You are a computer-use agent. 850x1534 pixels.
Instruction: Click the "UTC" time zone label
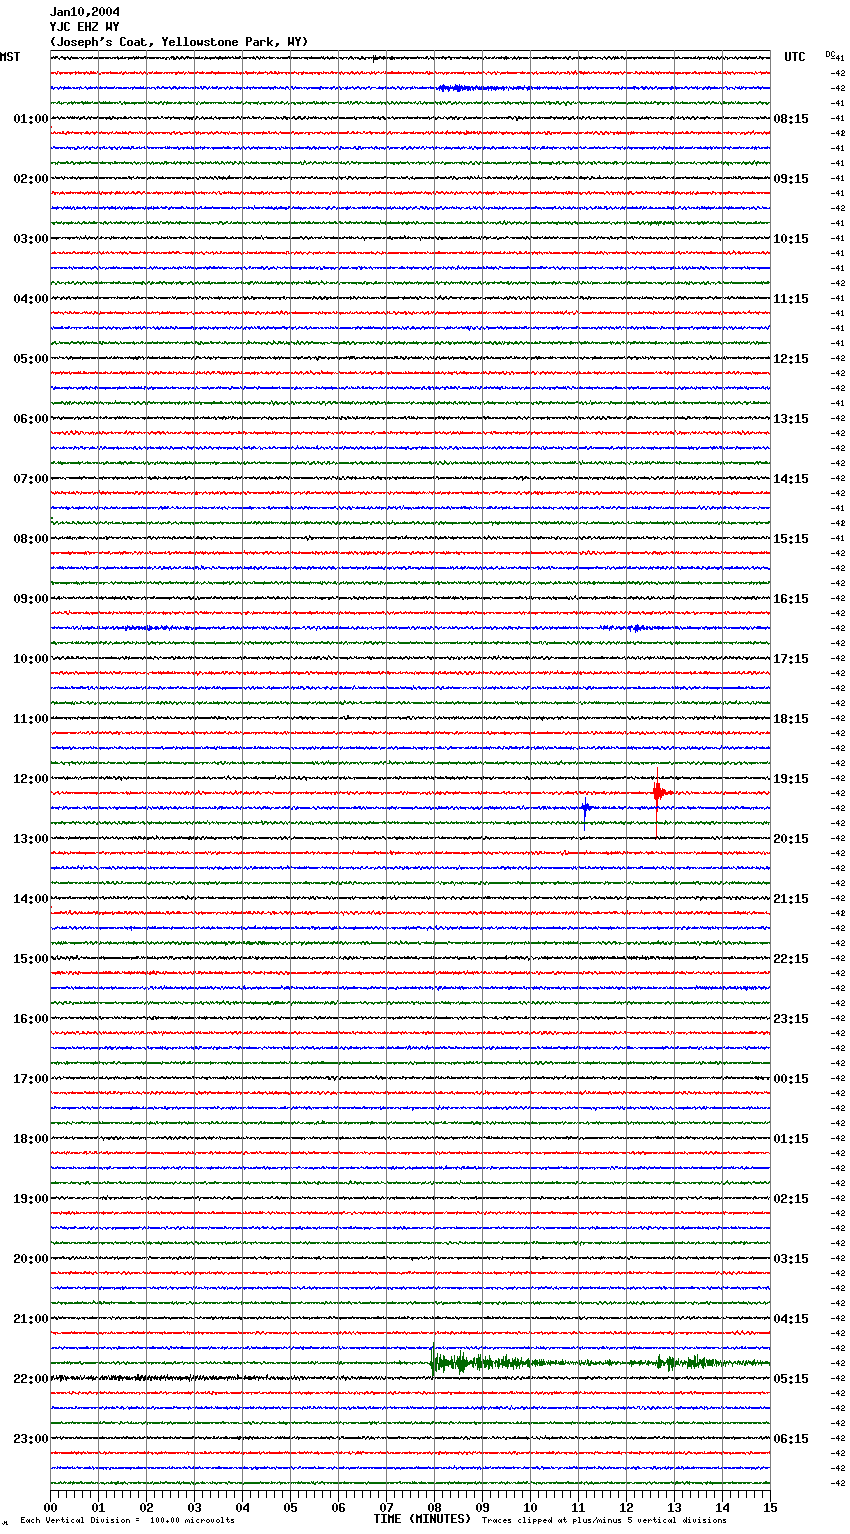795,57
